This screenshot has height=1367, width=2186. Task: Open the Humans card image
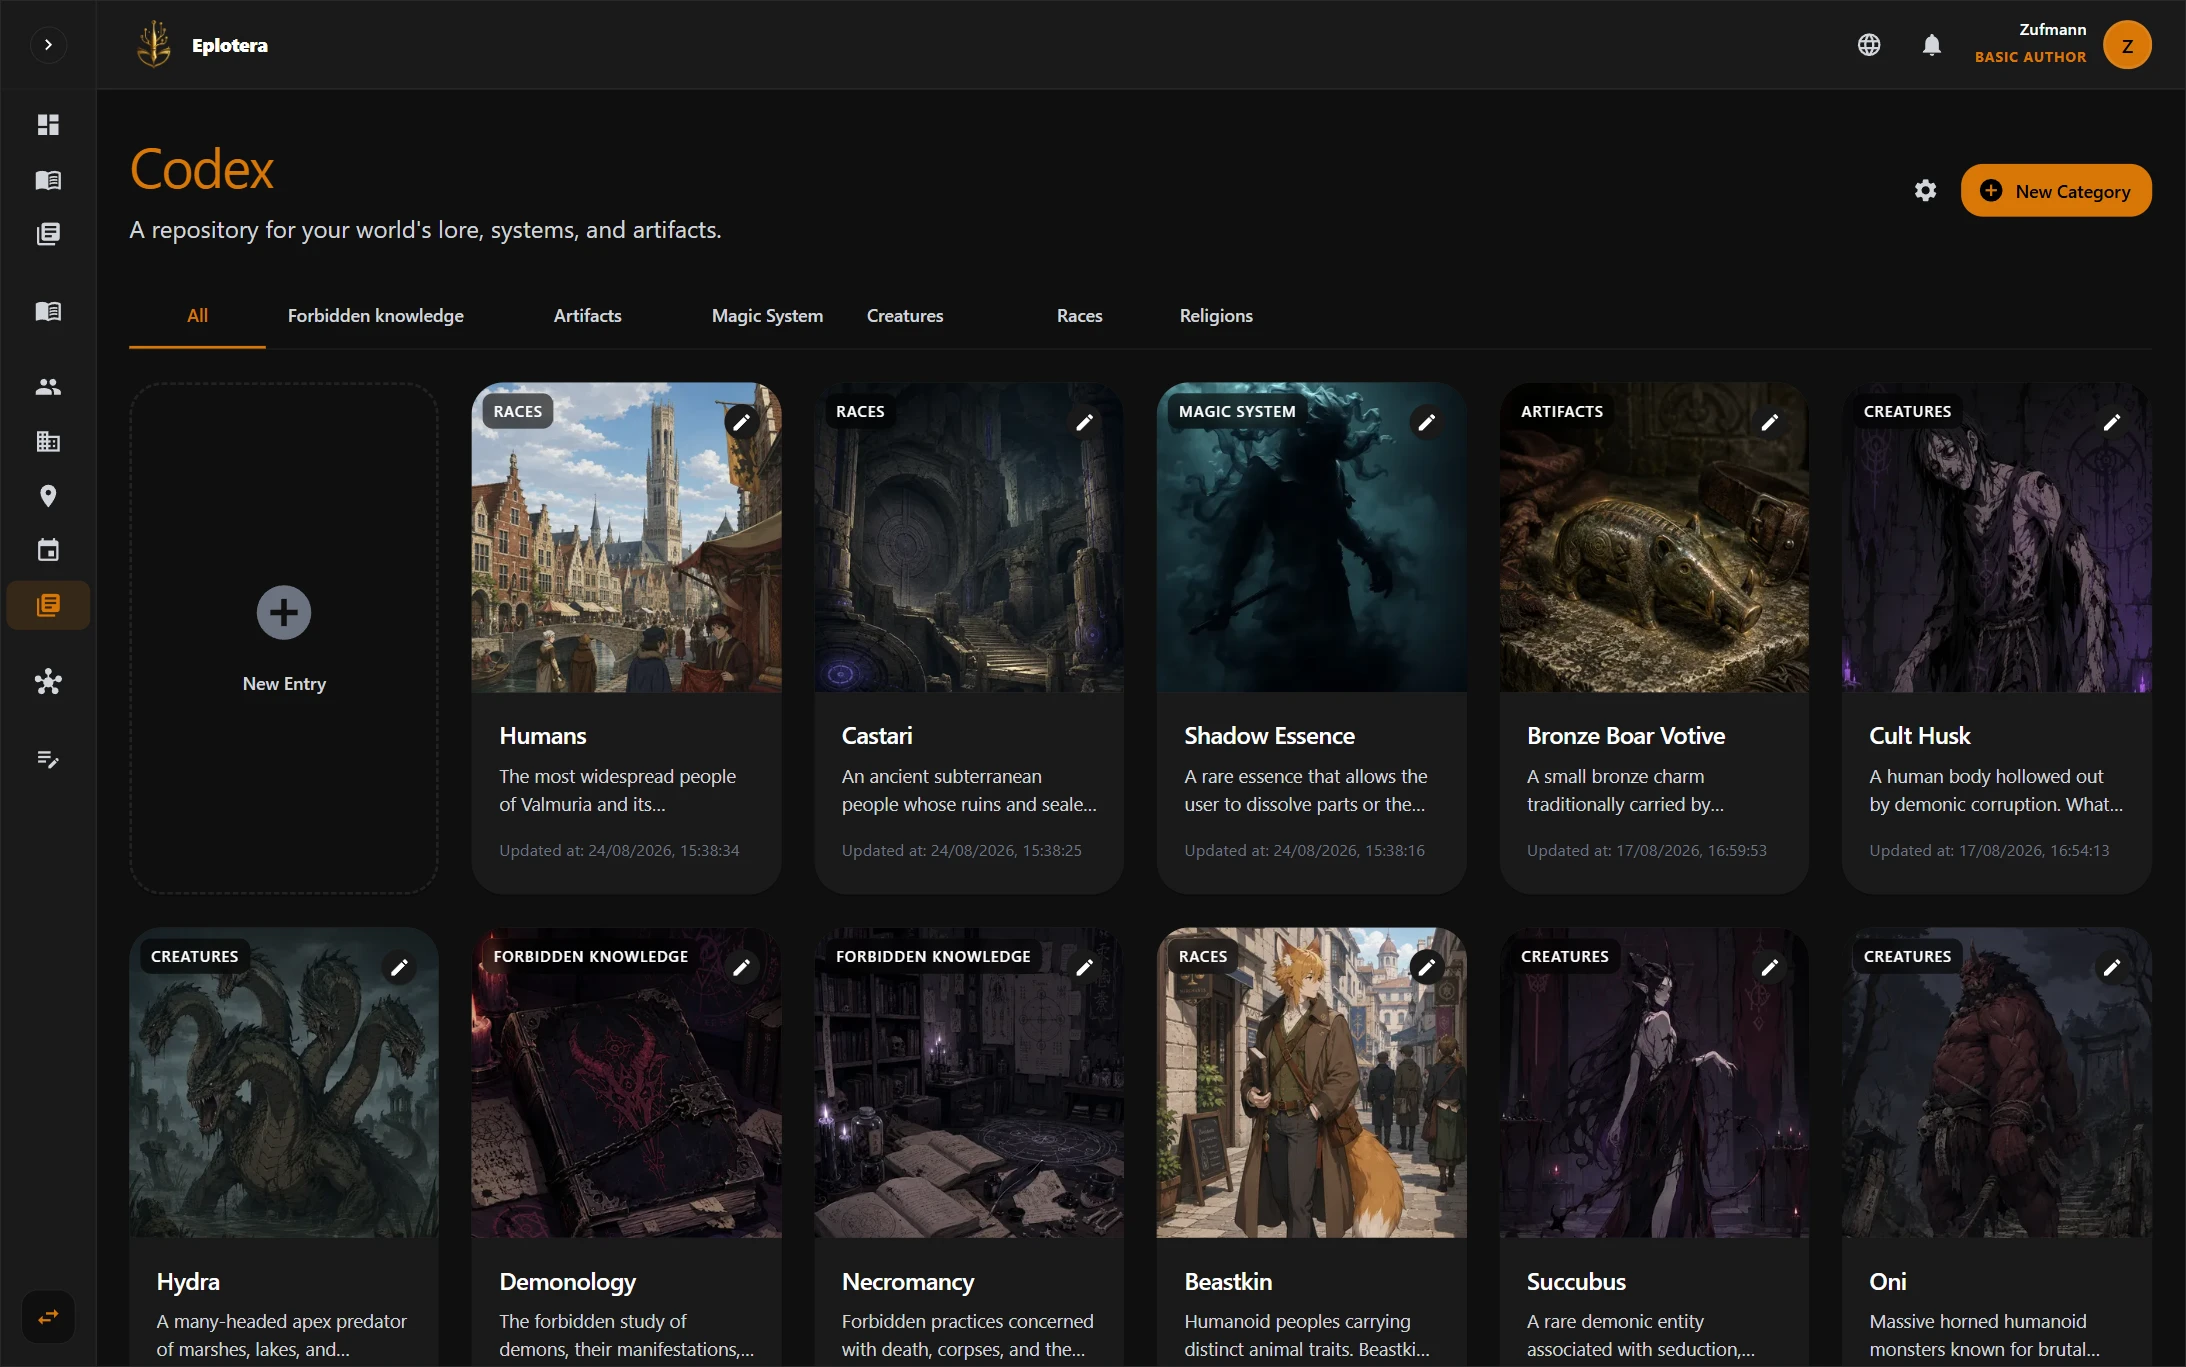click(x=627, y=538)
